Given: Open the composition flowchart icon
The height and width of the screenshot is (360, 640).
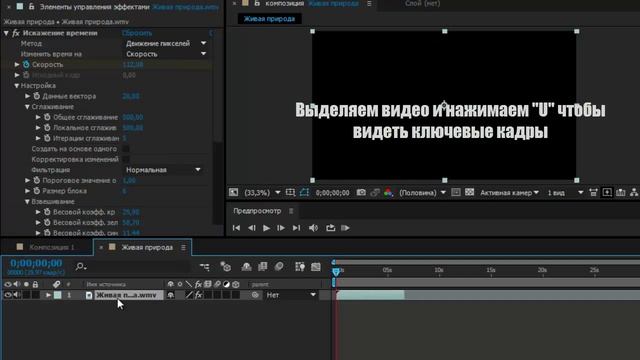Looking at the screenshot, I should point(634,192).
